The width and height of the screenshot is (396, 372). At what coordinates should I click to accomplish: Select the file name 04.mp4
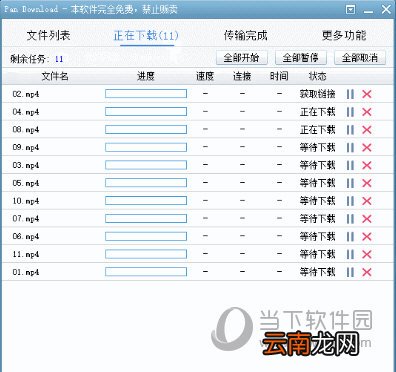[x=26, y=112]
